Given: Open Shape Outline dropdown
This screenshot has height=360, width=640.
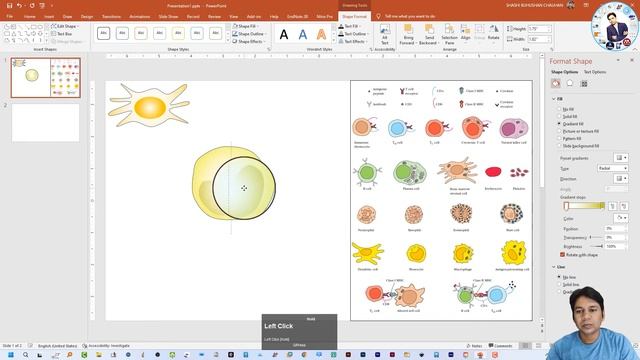Looking at the screenshot, I should click(249, 34).
